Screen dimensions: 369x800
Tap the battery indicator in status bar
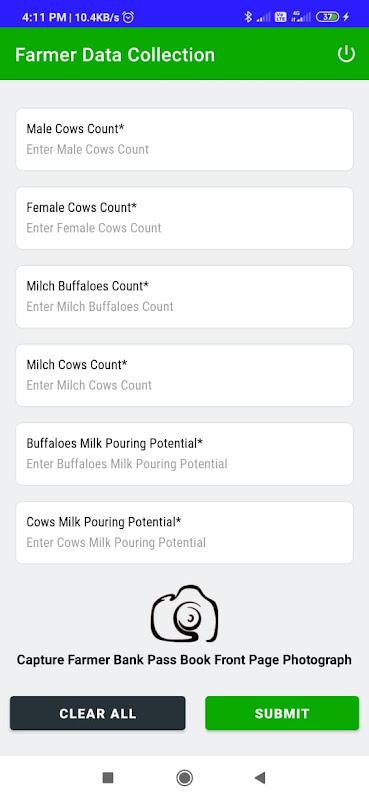pos(328,17)
